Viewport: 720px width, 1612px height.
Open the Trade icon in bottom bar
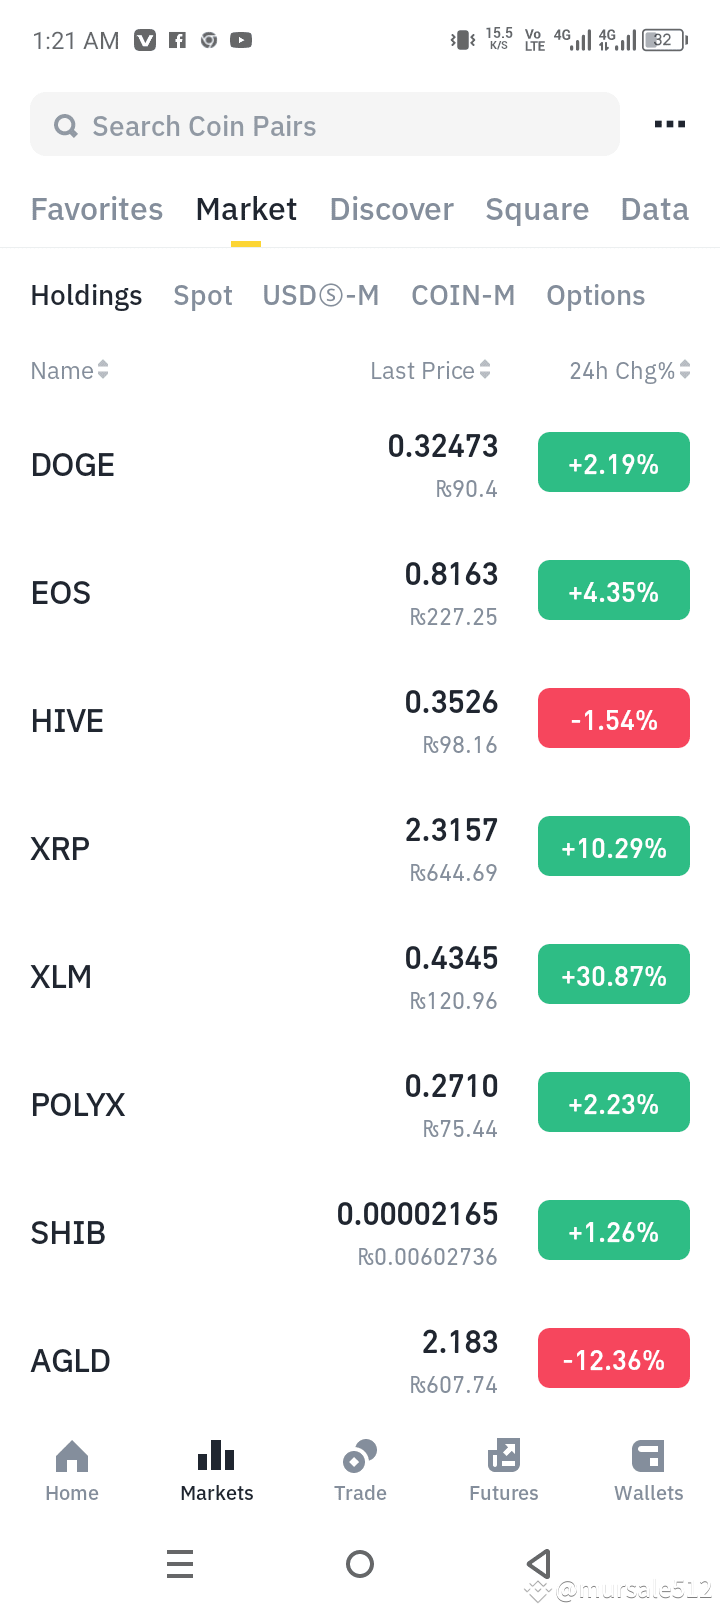coord(360,1457)
